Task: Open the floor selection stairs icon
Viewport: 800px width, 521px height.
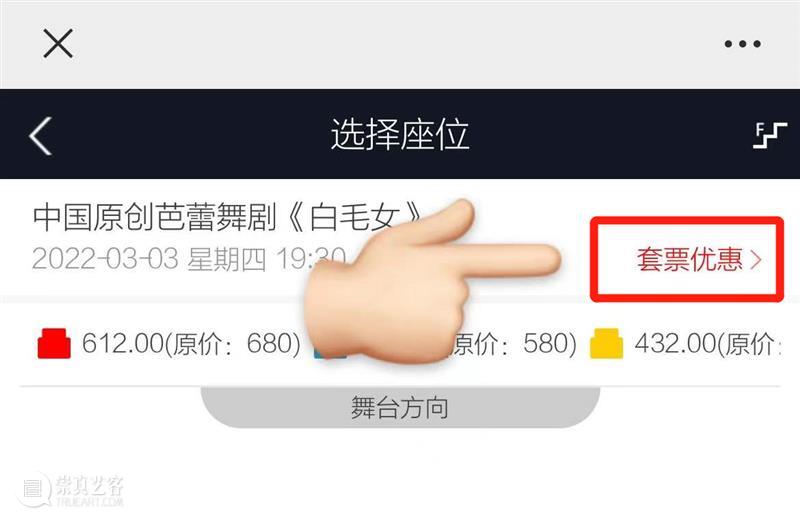Action: [769, 135]
